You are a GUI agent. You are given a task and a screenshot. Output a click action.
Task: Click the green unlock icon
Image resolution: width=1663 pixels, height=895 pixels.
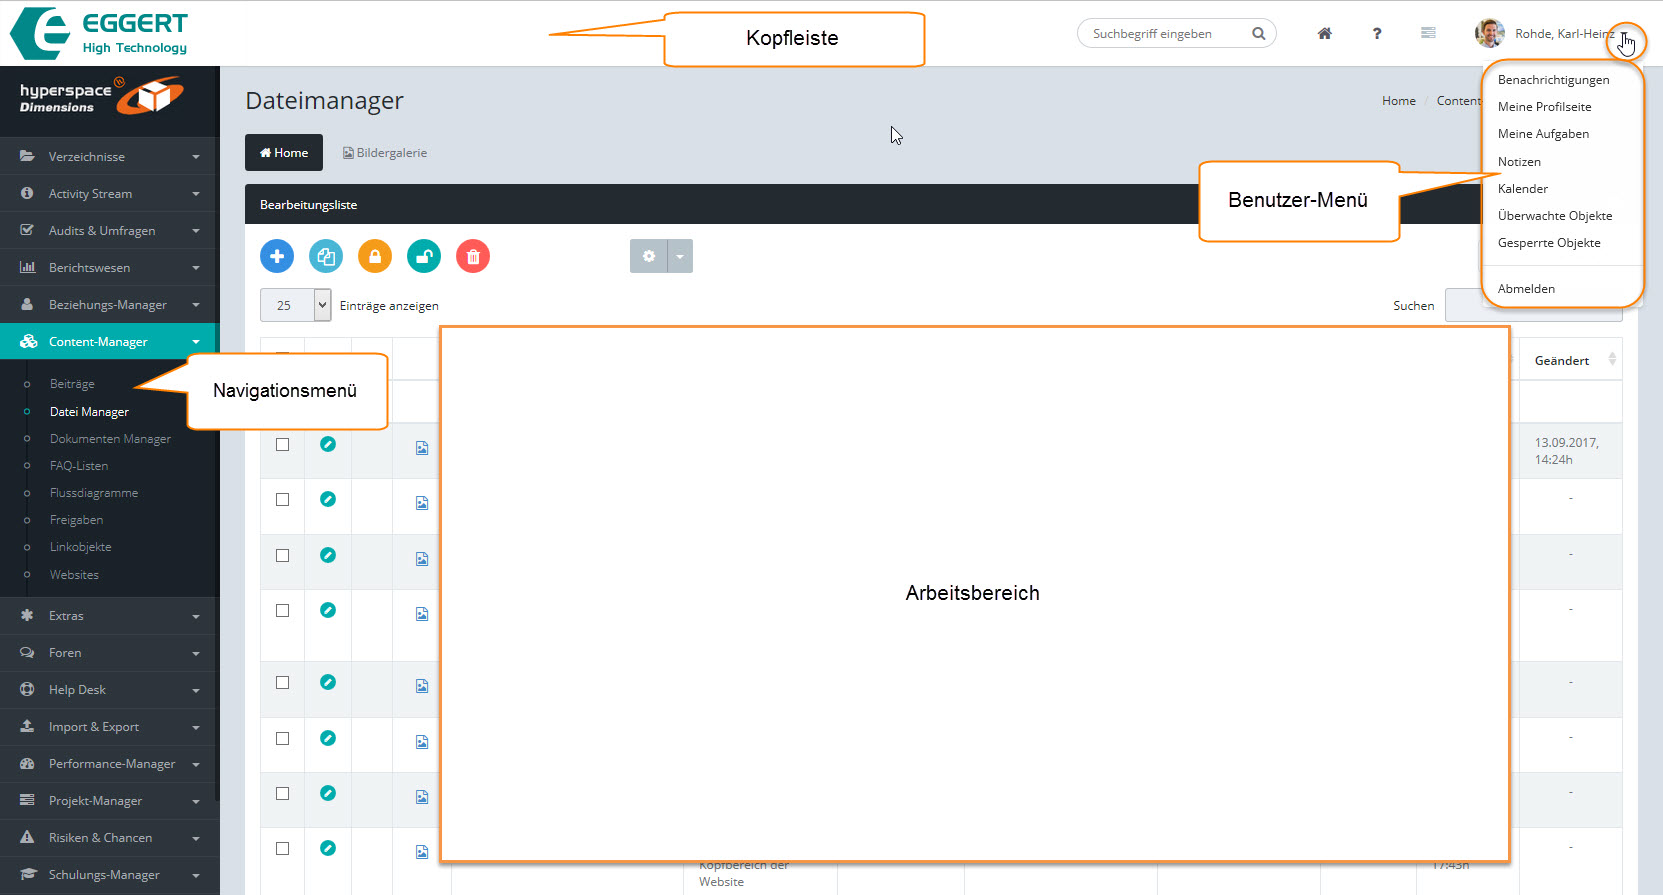click(x=424, y=256)
